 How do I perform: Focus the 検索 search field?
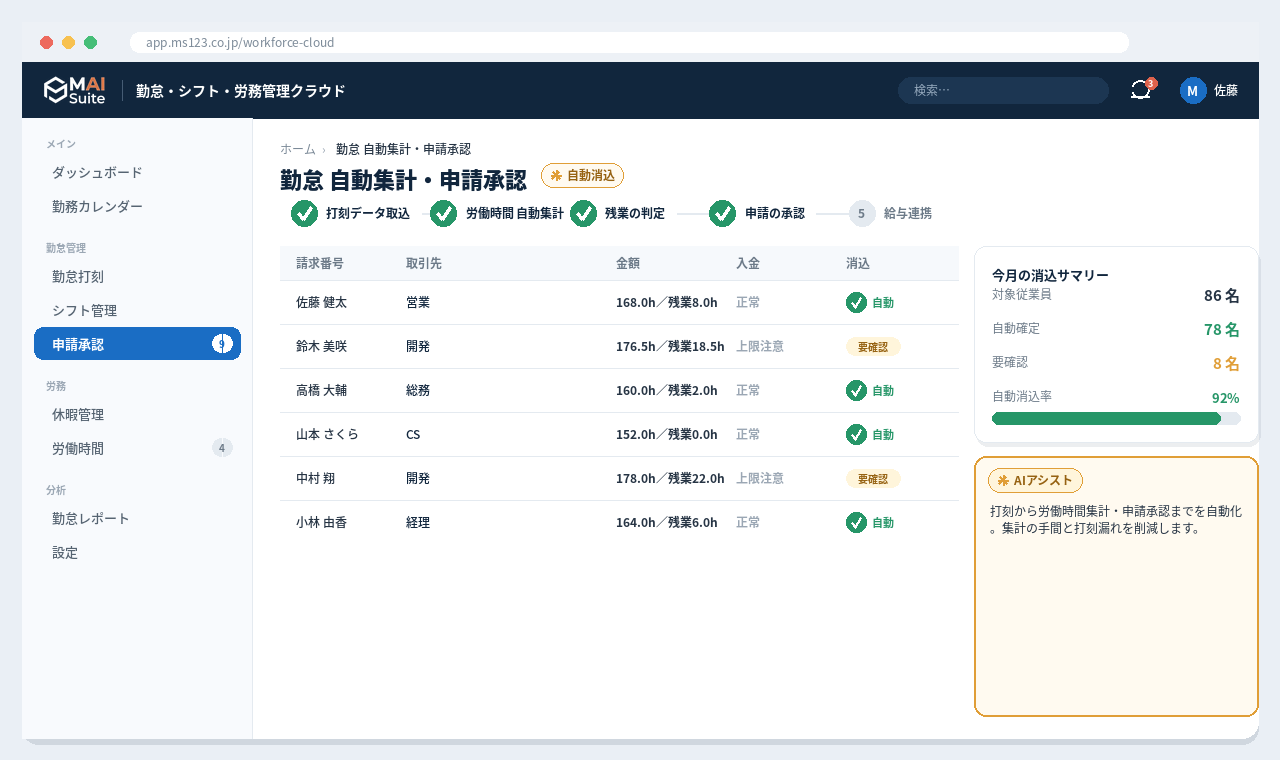[1003, 90]
